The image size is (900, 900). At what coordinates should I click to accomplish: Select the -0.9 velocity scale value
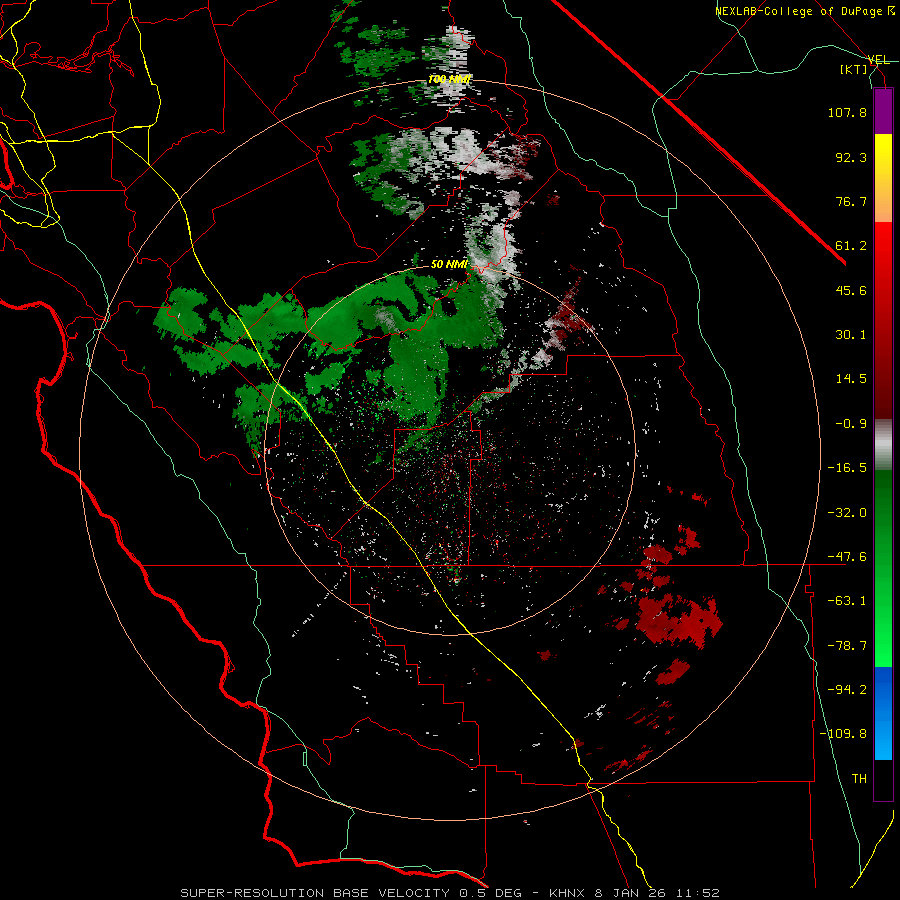tap(851, 424)
